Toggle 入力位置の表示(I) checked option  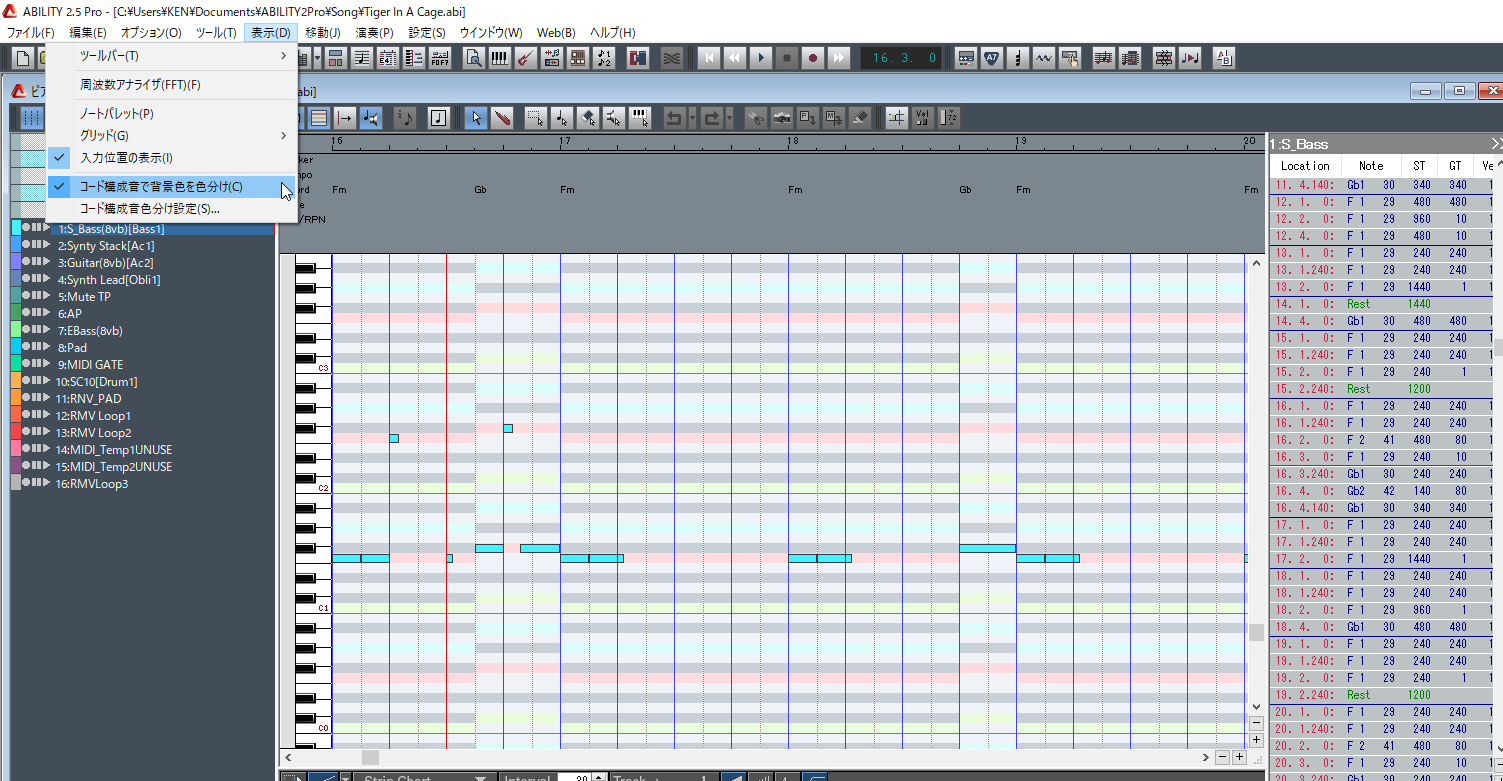172,158
